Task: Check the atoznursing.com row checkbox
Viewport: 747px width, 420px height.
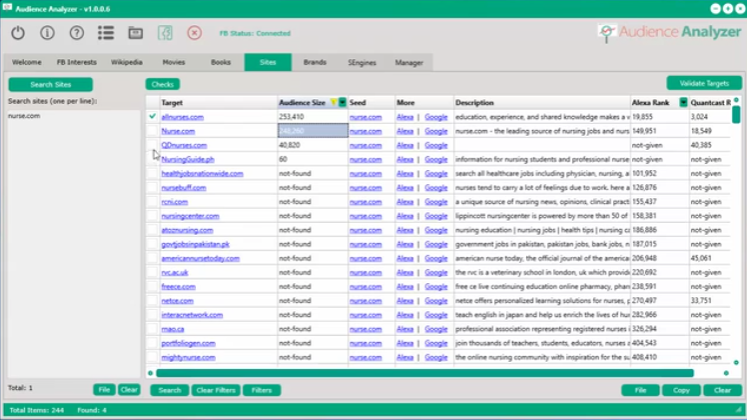Action: [x=152, y=230]
